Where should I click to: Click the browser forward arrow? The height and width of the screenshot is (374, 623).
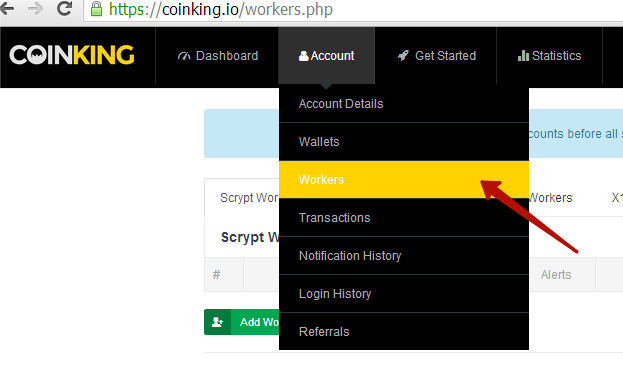tap(35, 8)
